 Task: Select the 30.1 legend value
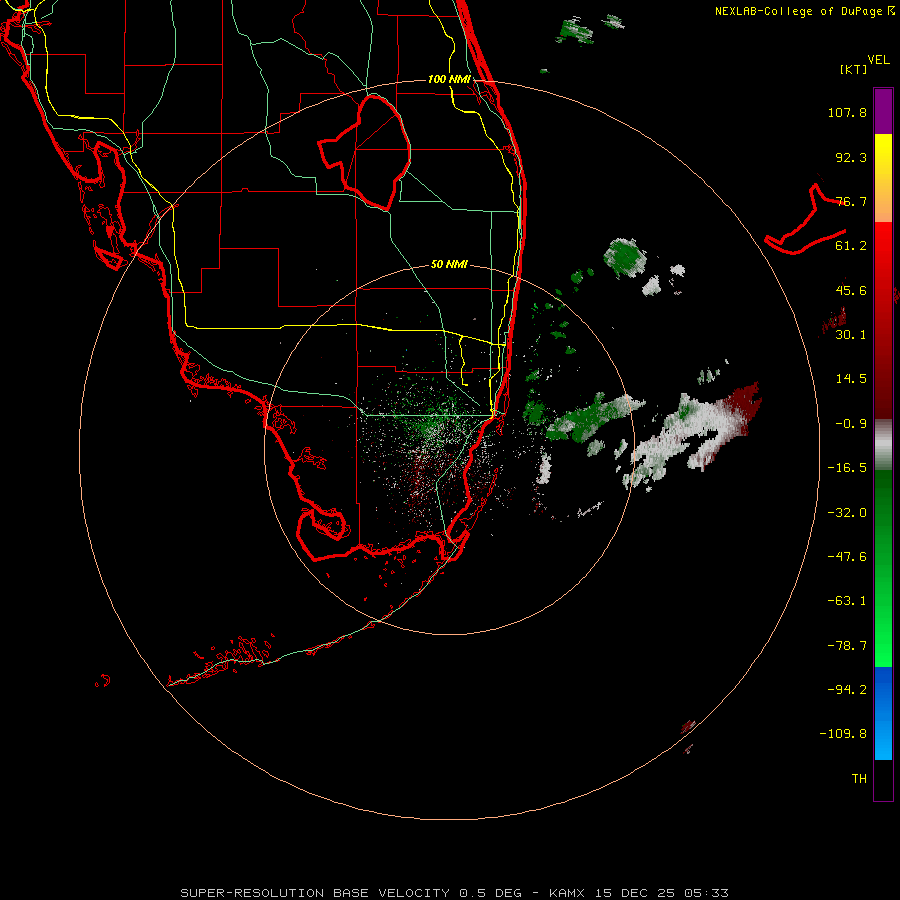[851, 335]
